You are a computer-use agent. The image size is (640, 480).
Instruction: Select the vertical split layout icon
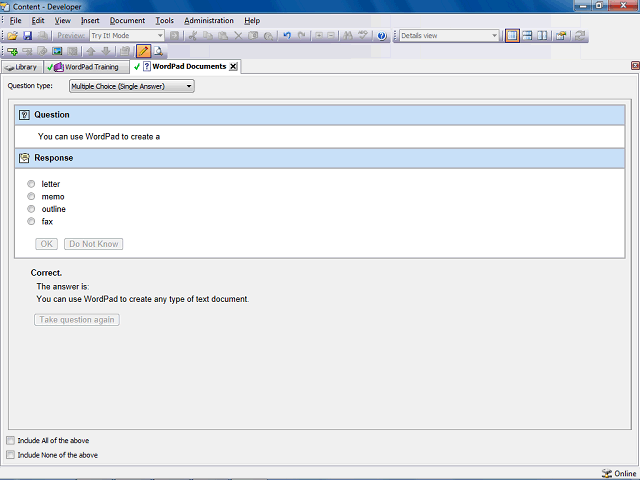[542, 36]
